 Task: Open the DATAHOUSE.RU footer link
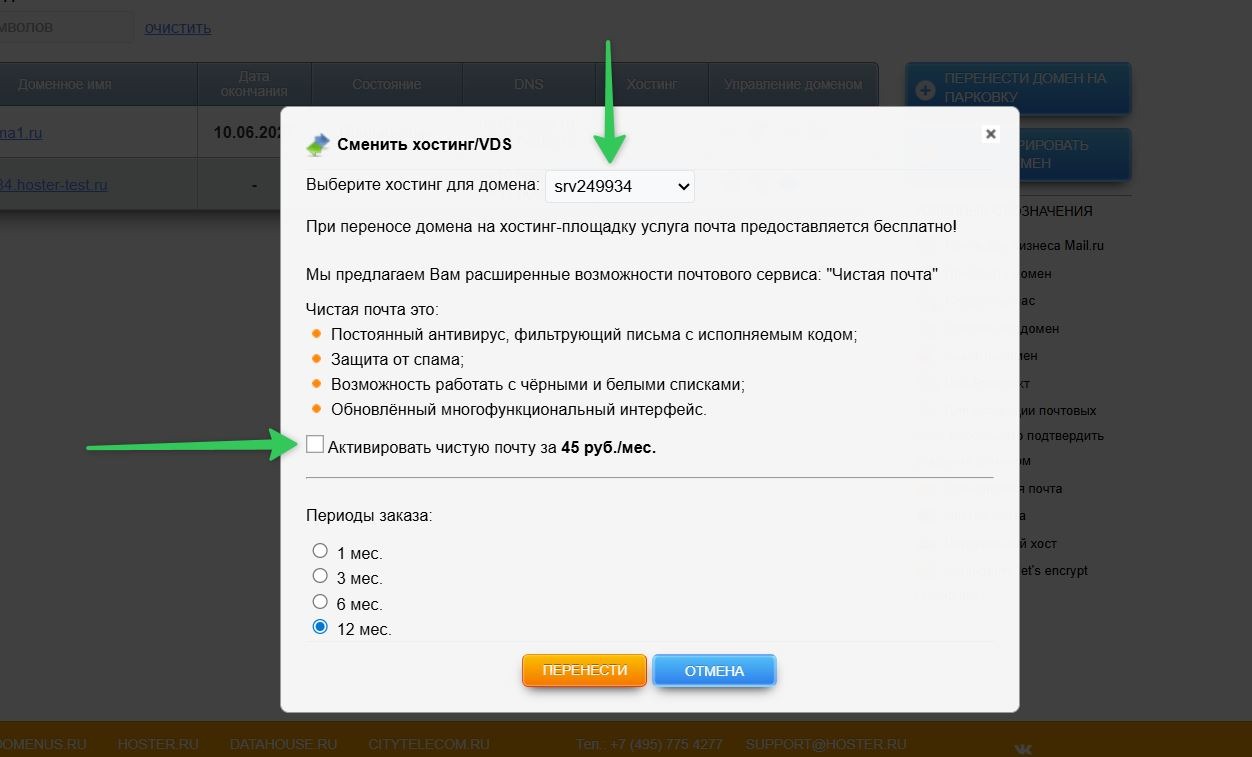283,744
